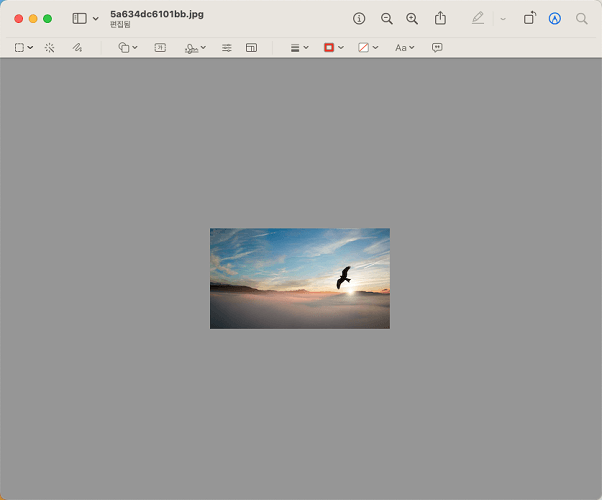The image size is (602, 500).
Task: Select the Sketch pen tool
Action: coord(78,47)
